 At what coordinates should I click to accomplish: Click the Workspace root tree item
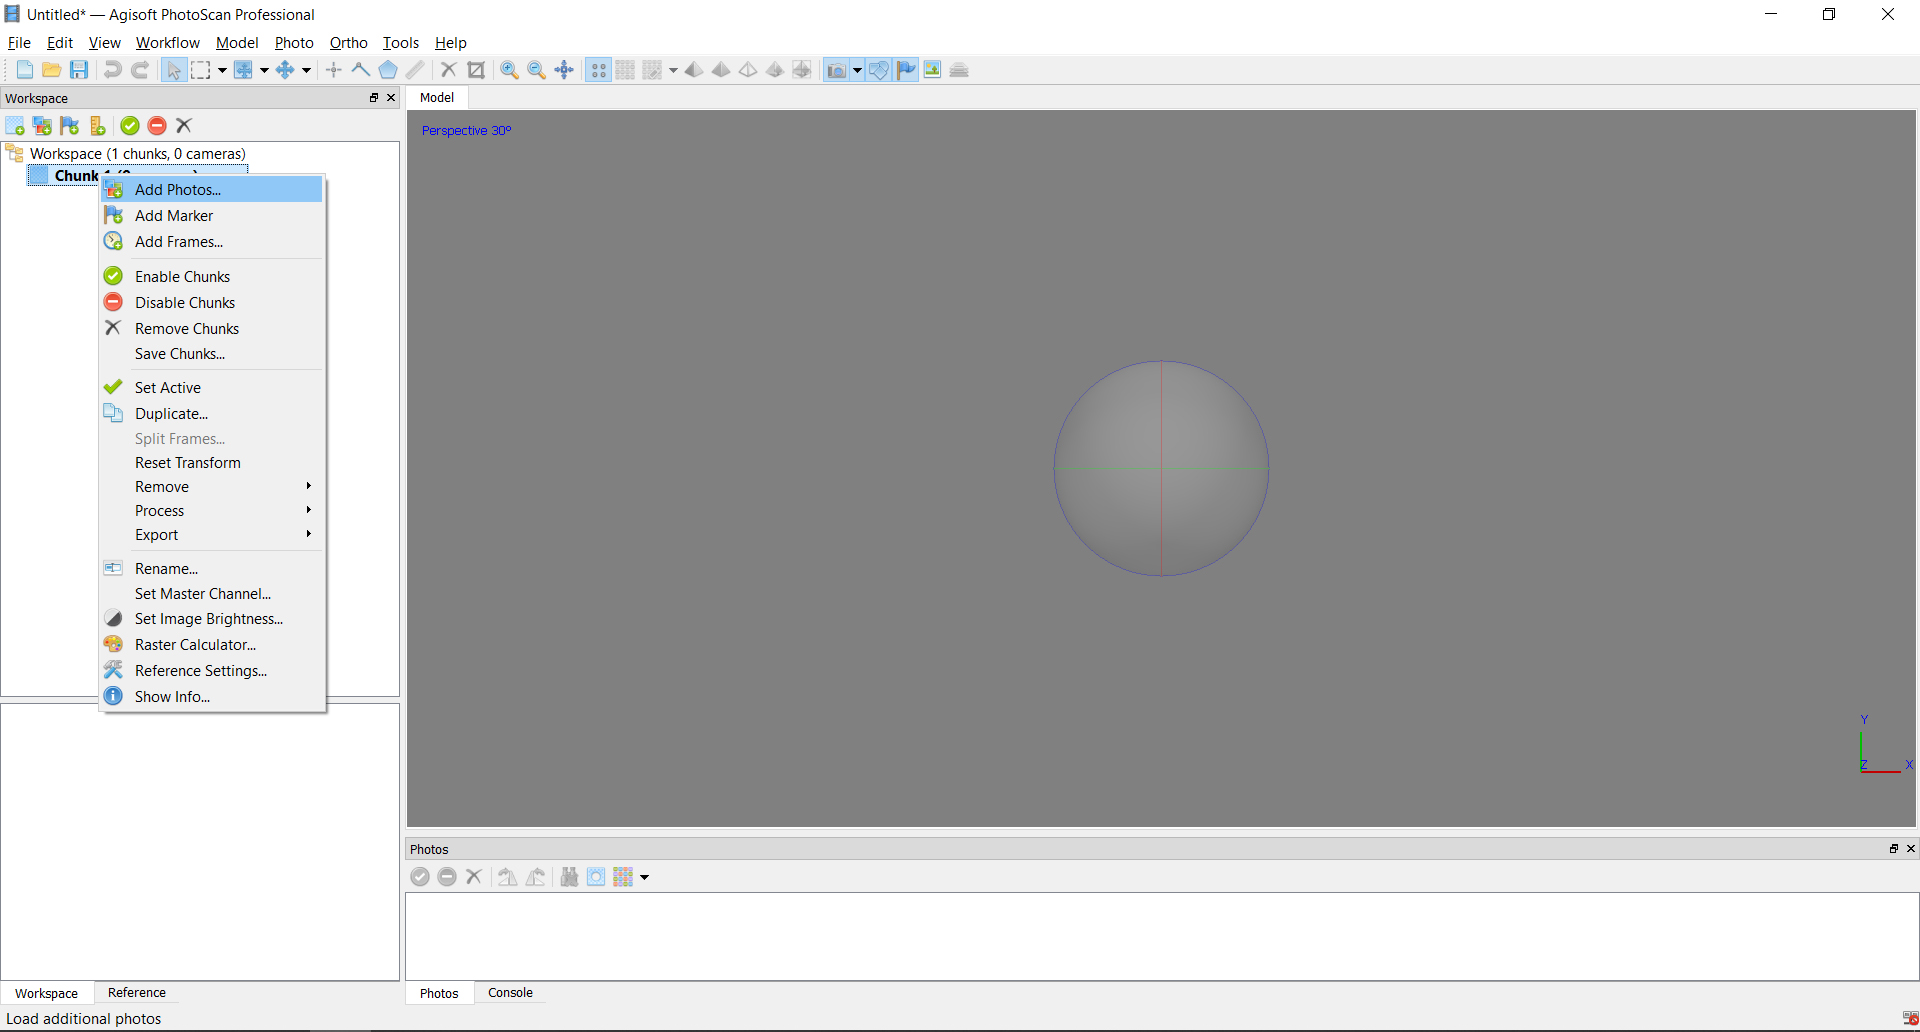pyautogui.click(x=137, y=154)
